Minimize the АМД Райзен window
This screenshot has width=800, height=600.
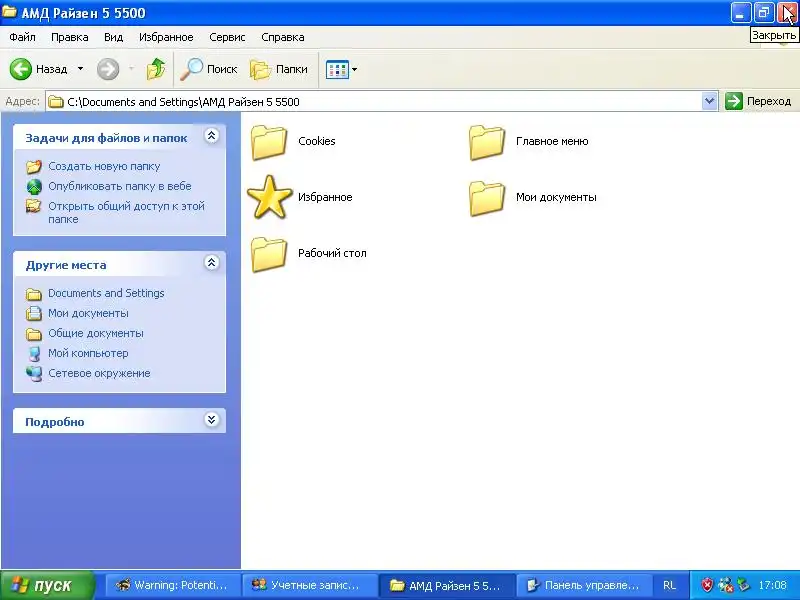(740, 13)
